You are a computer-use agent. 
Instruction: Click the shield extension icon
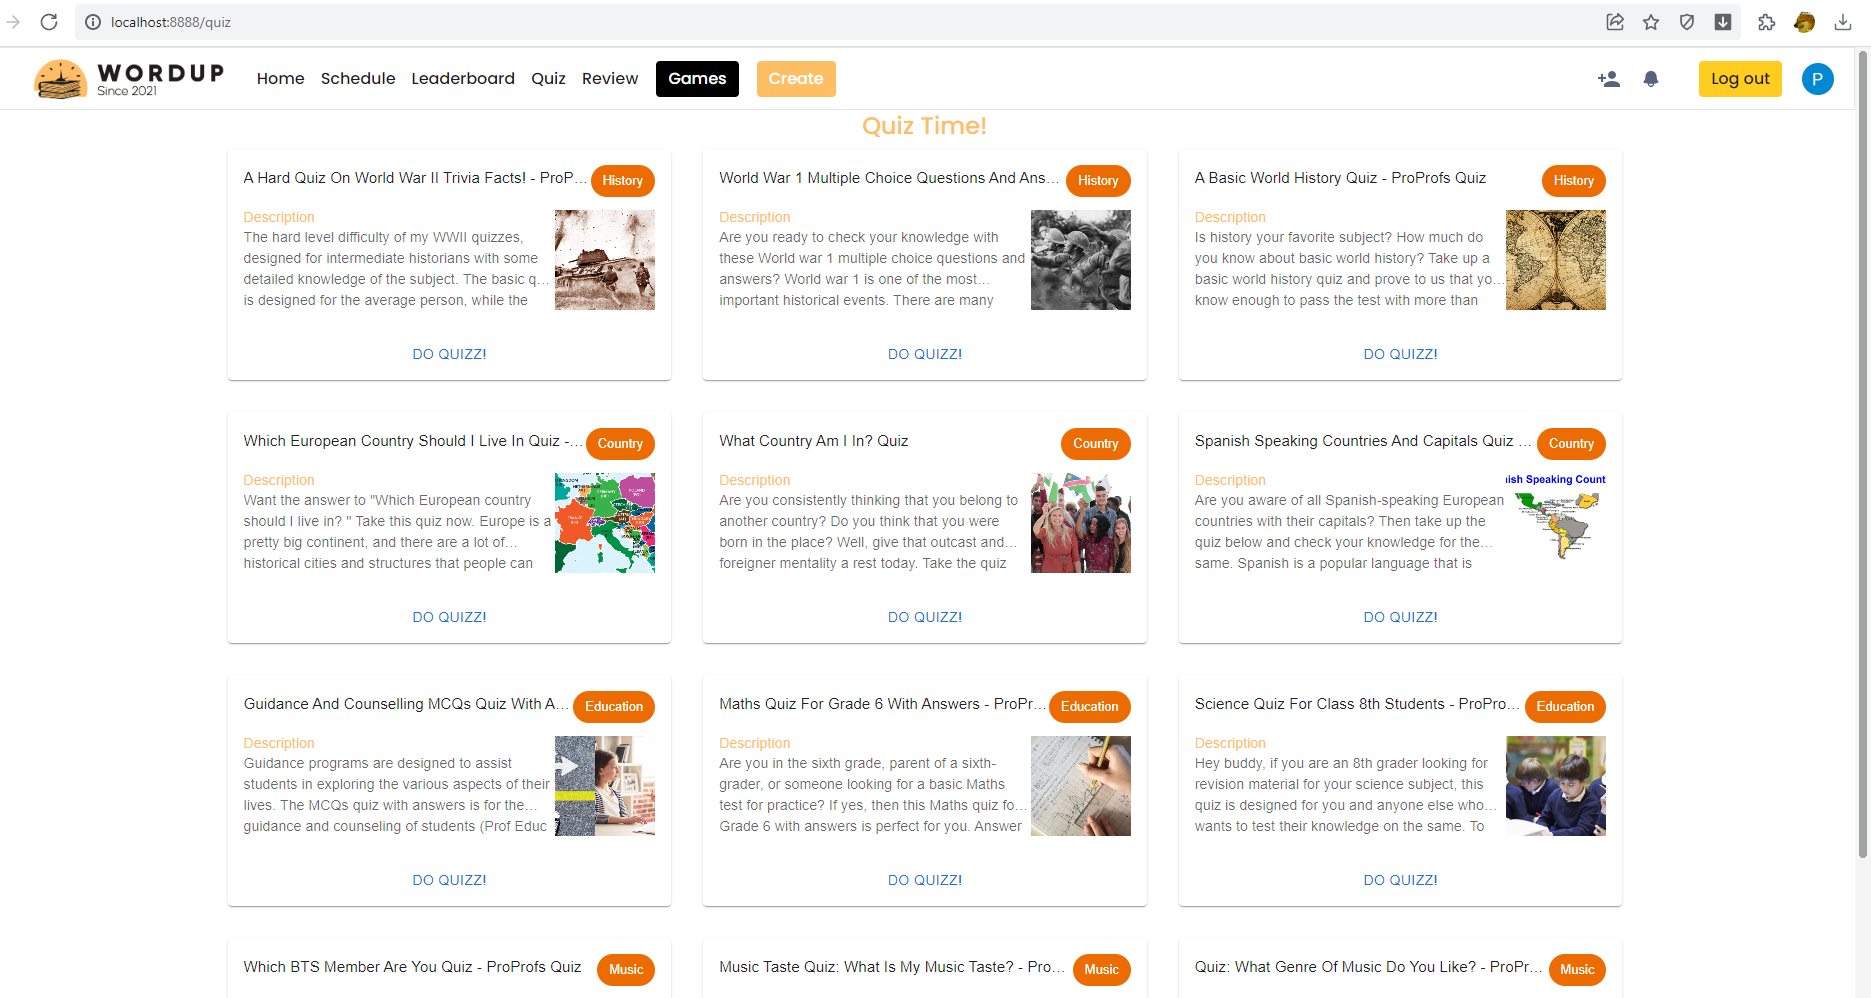[x=1687, y=22]
